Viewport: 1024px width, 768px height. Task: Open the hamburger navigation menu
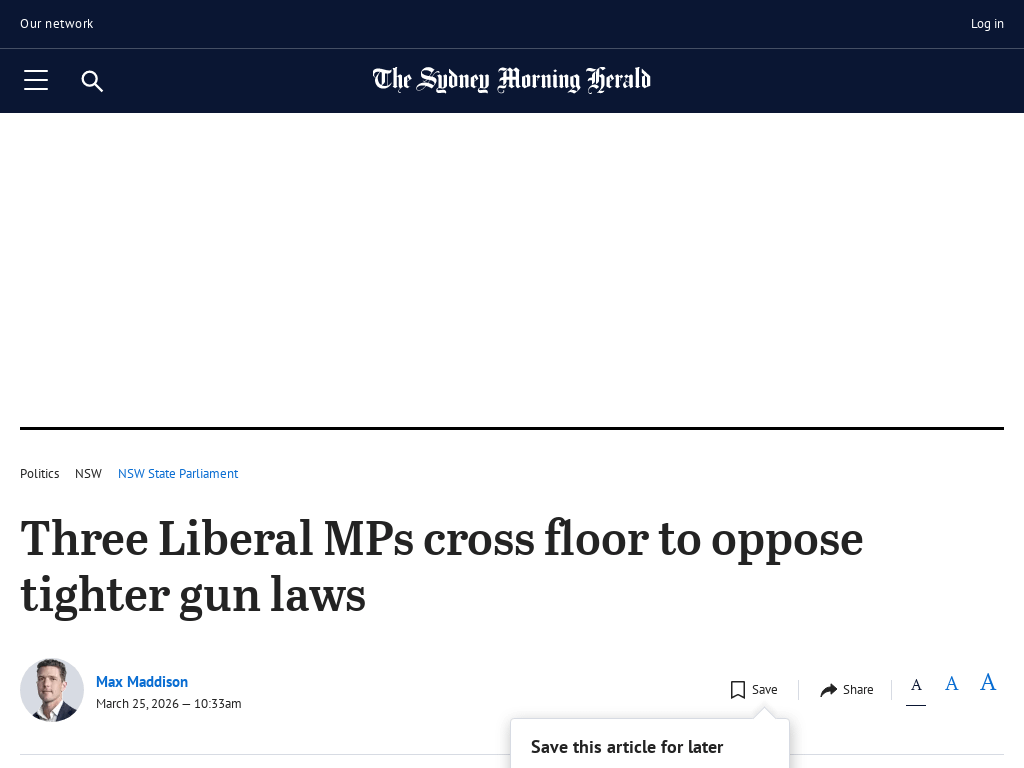tap(36, 81)
